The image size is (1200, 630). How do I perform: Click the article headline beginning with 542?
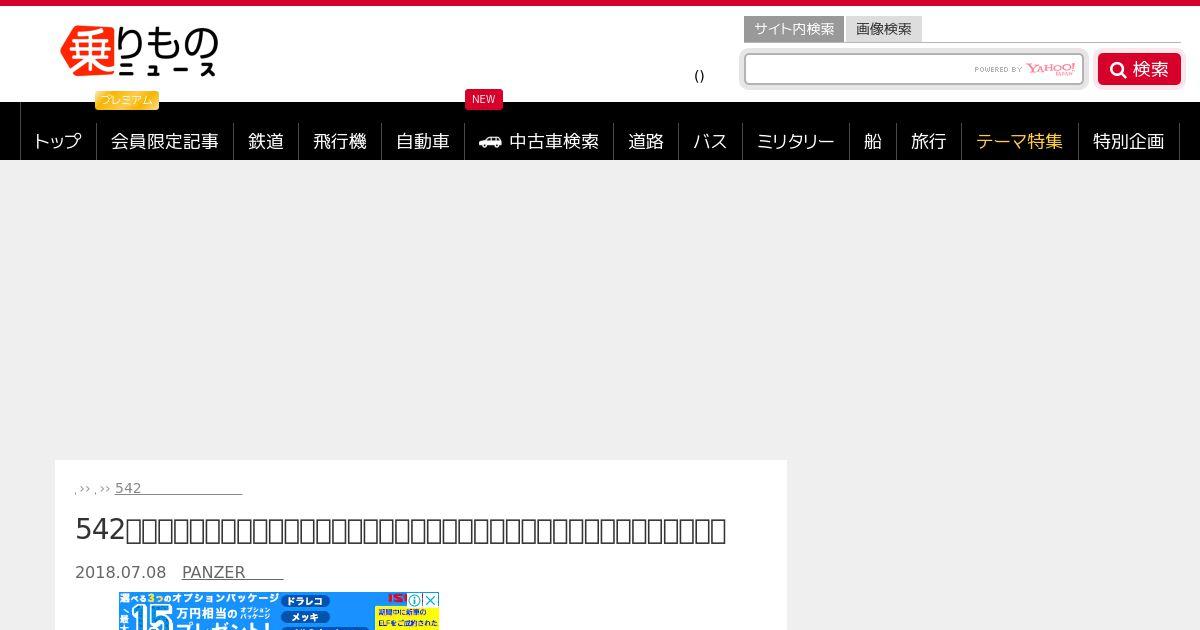tap(400, 529)
